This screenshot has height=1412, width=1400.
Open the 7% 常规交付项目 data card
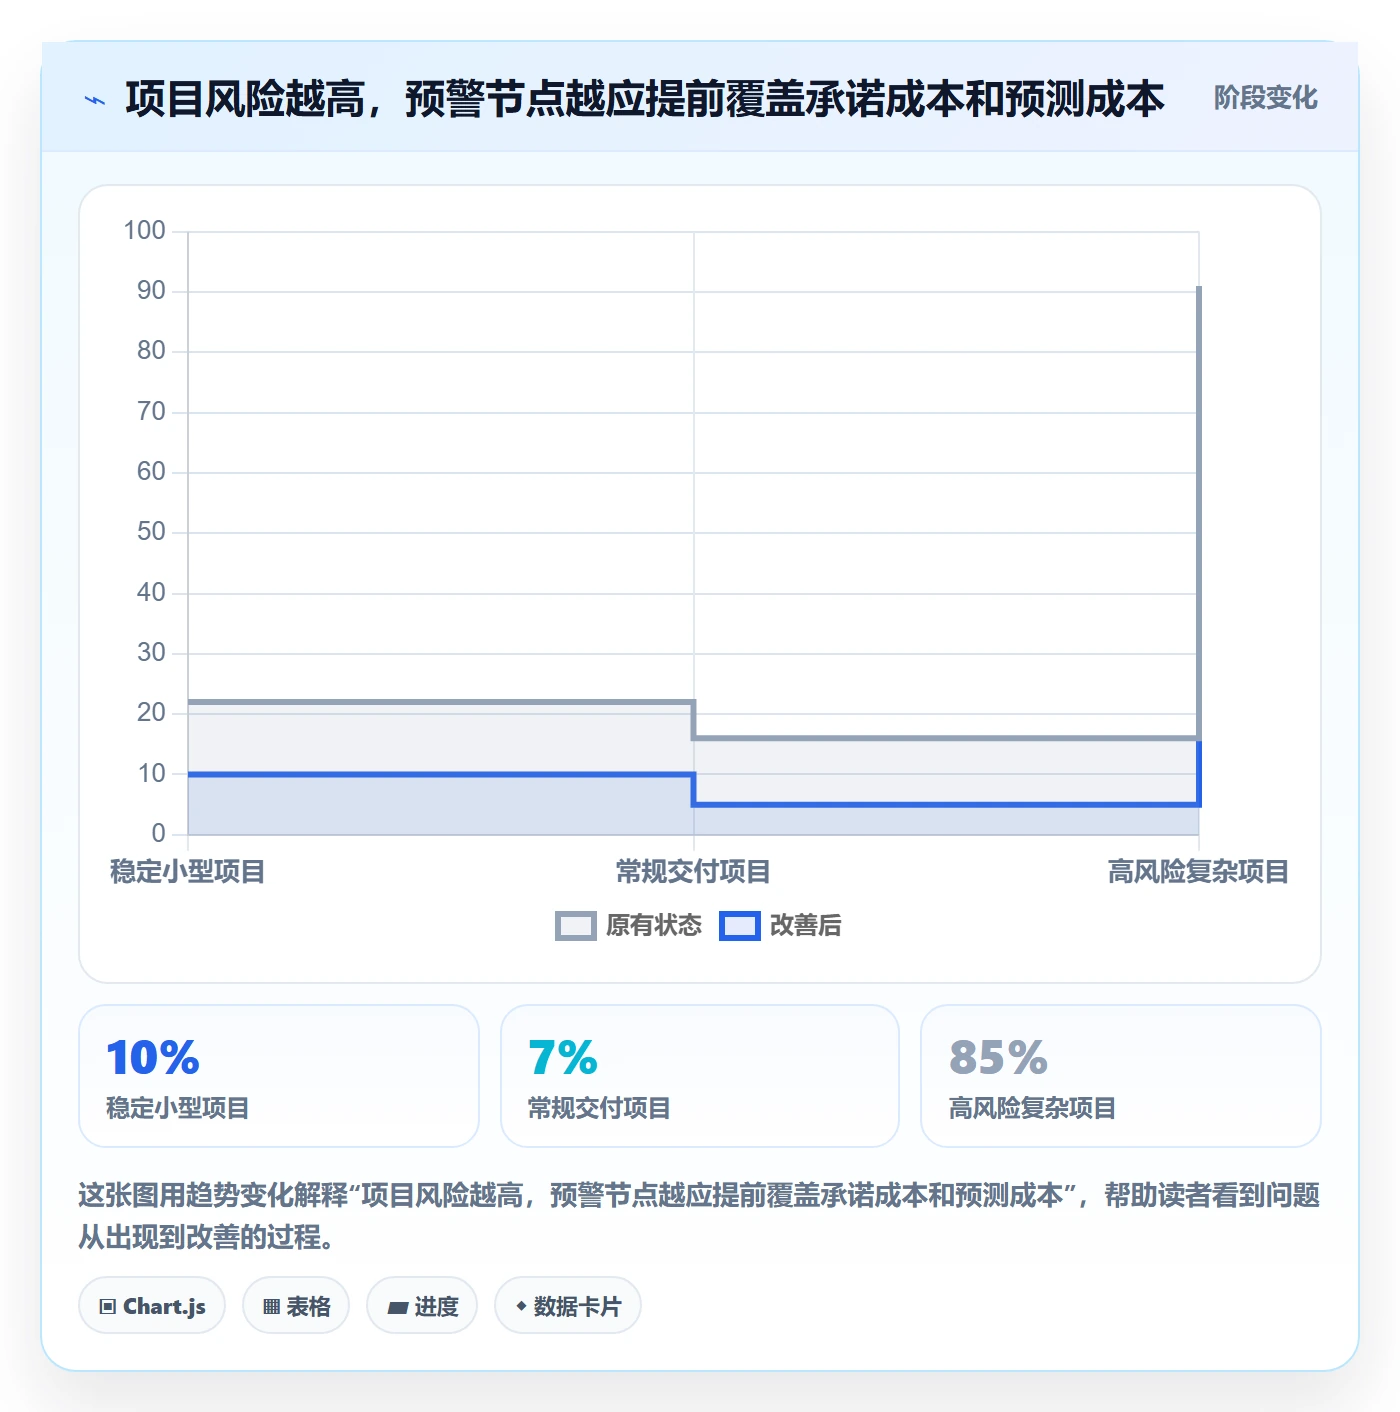click(700, 1076)
